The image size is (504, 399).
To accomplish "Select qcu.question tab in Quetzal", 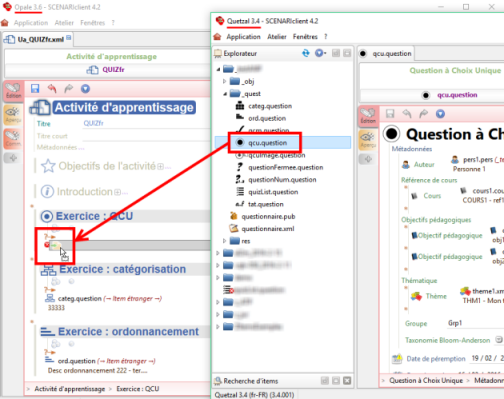I will coord(386,53).
